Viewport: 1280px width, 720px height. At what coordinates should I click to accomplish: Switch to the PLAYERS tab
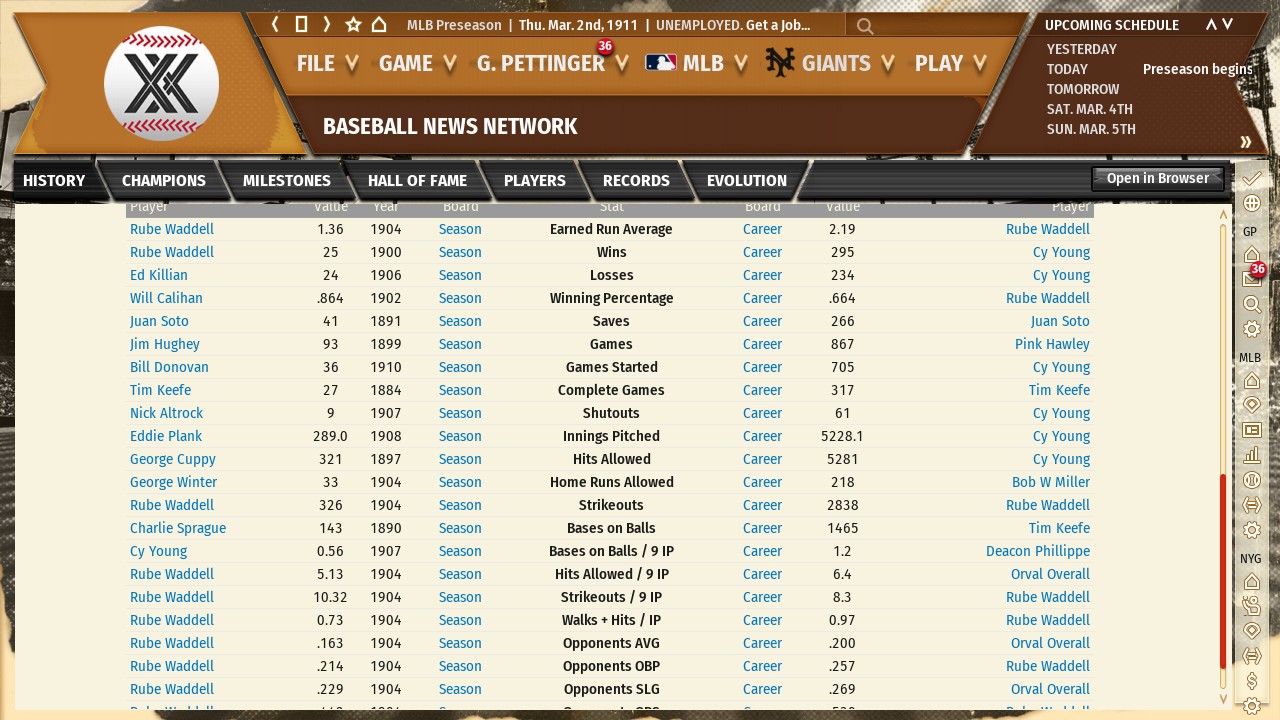click(x=535, y=181)
